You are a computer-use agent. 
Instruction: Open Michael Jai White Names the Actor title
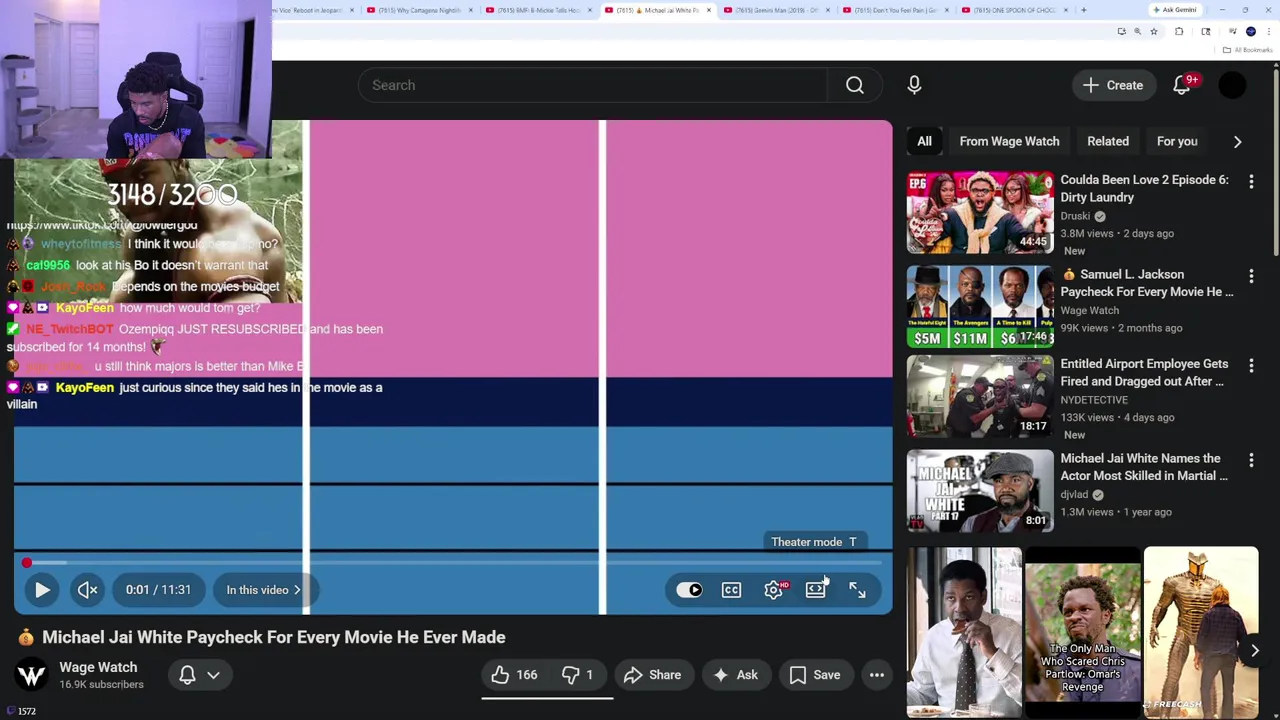1144,467
